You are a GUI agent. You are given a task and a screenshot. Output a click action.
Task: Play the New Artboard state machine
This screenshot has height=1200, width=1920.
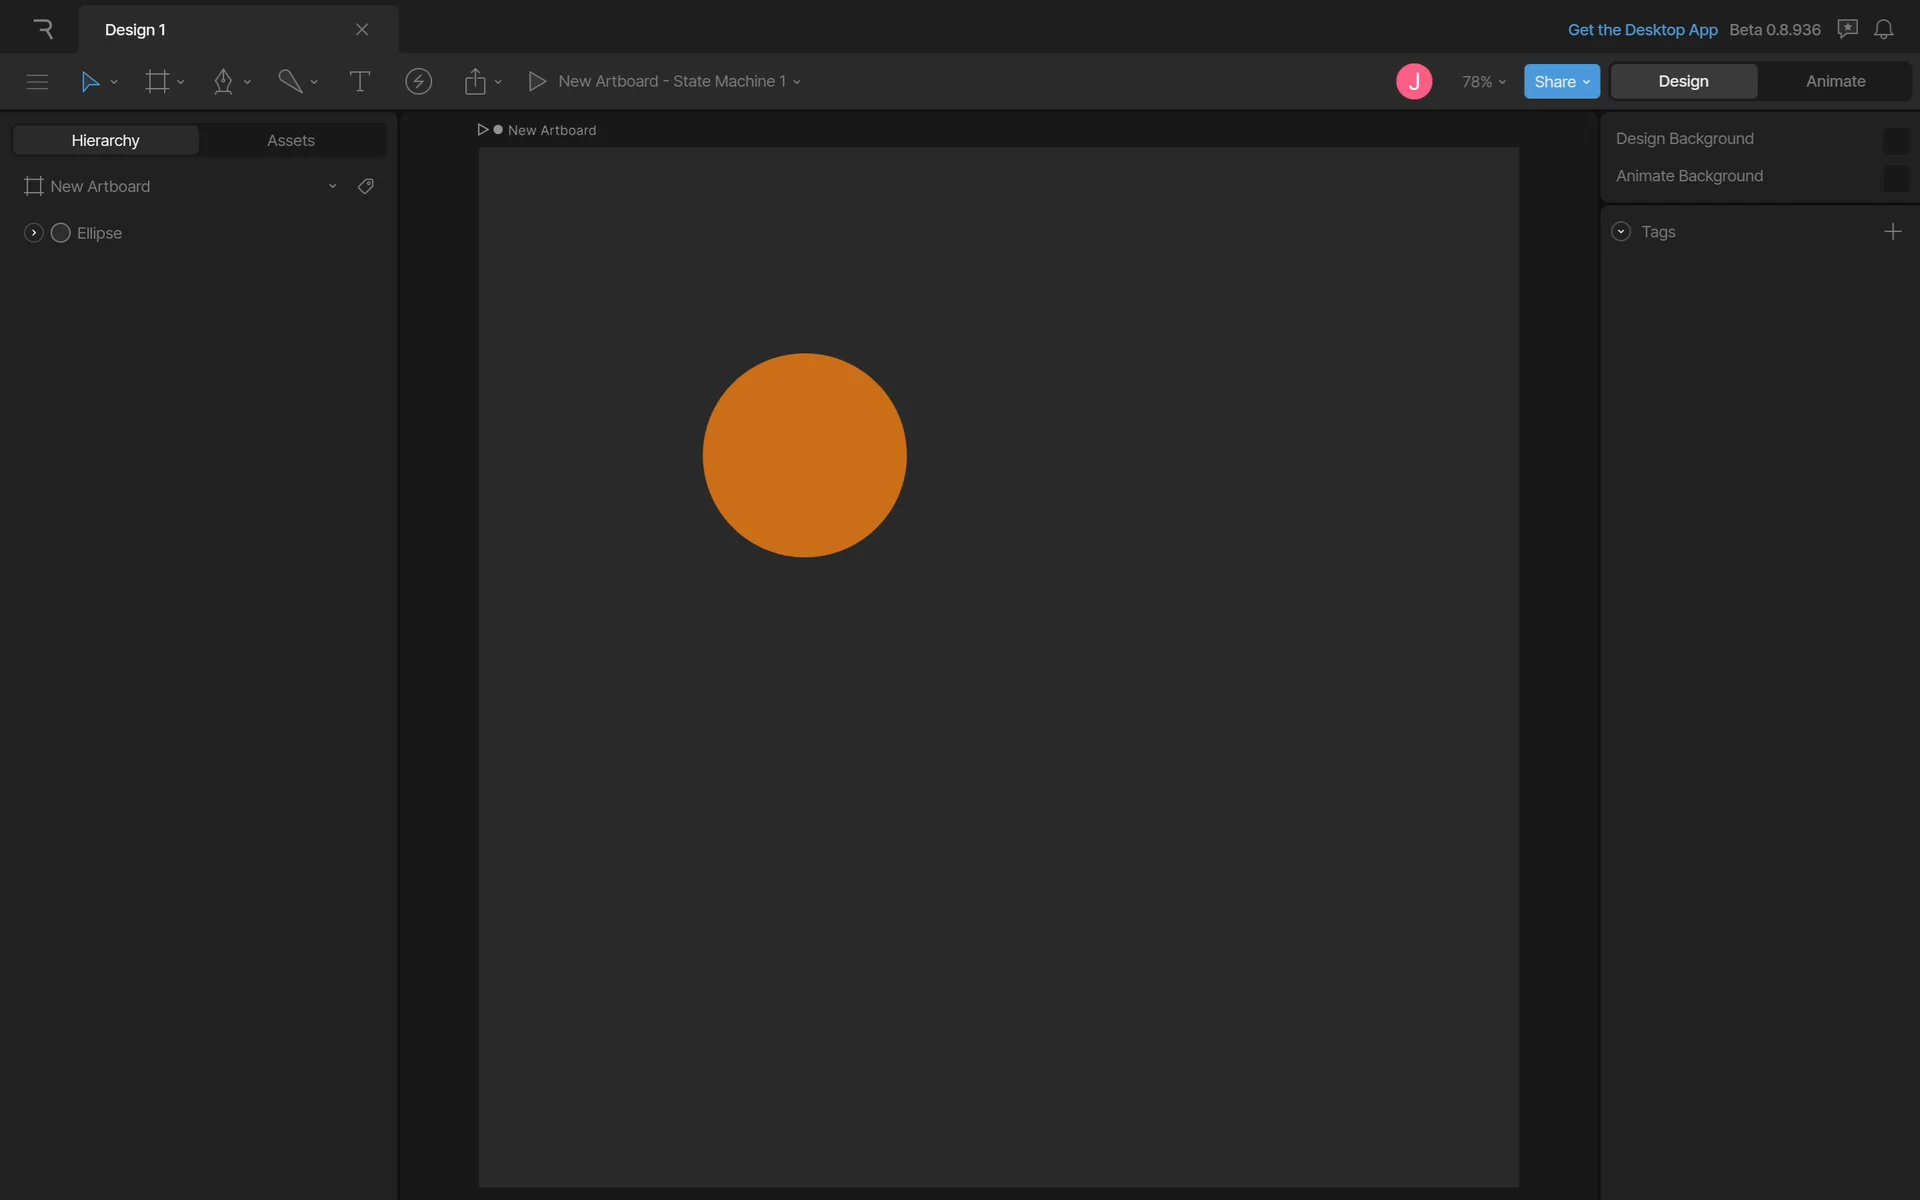537,82
